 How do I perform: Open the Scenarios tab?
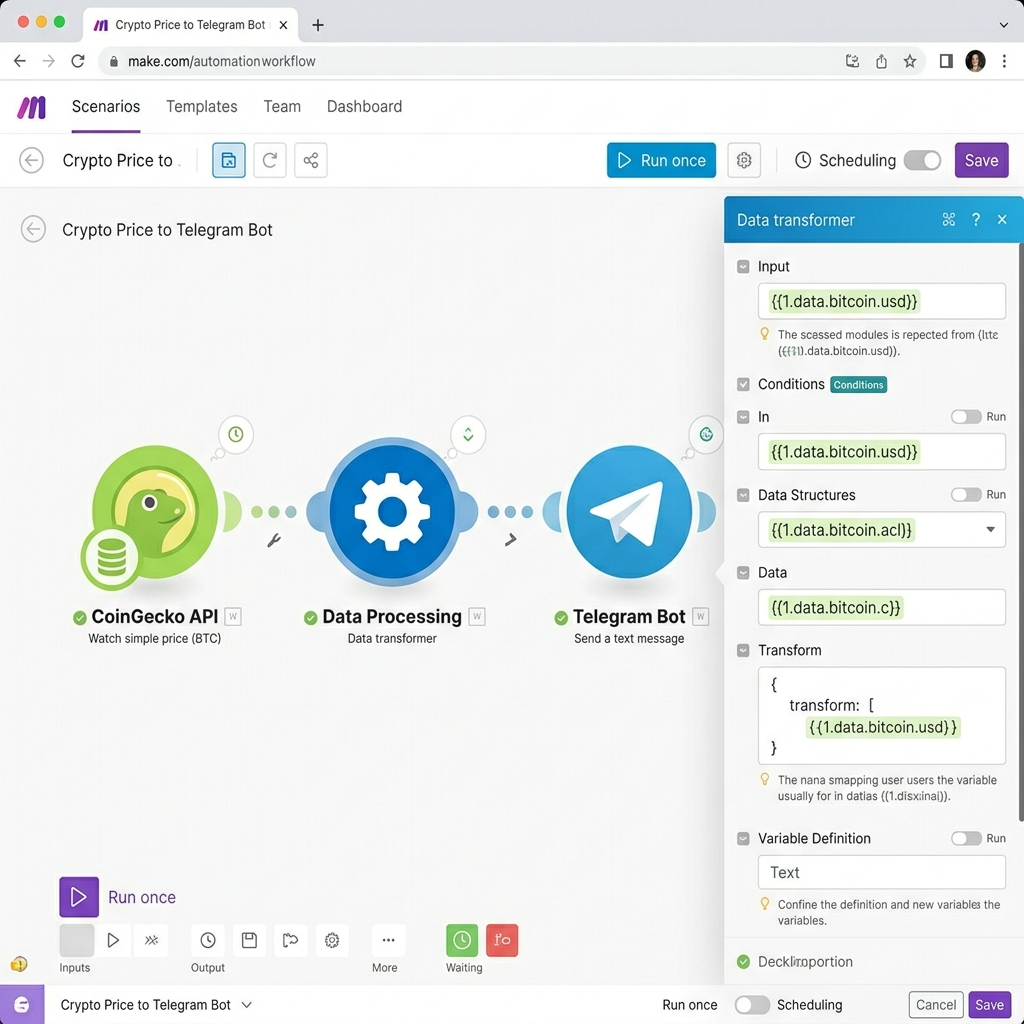[x=106, y=106]
